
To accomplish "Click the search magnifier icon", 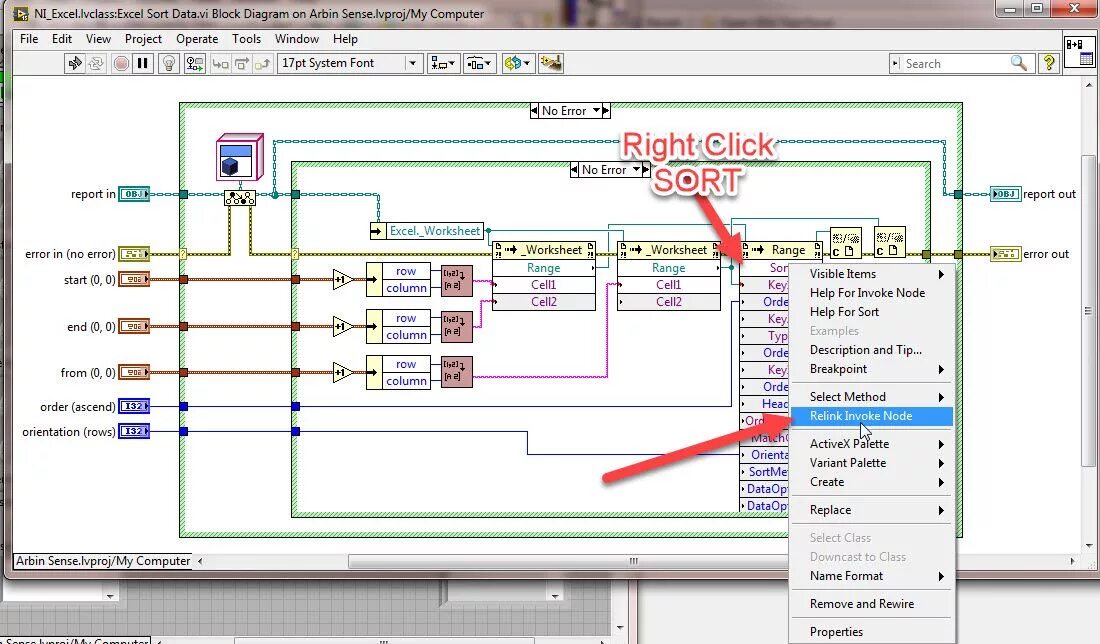I will pyautogui.click(x=1019, y=63).
